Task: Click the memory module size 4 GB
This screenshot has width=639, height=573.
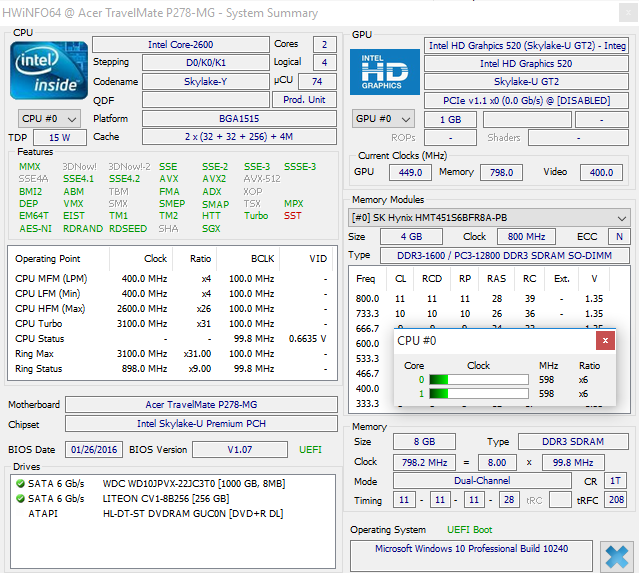Action: coord(411,236)
